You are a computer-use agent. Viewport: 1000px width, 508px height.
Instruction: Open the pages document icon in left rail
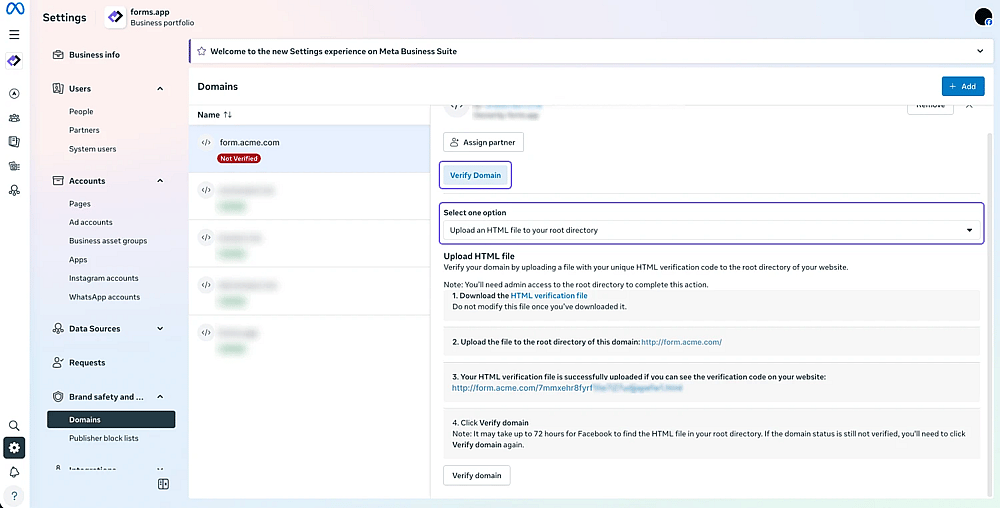pos(14,142)
